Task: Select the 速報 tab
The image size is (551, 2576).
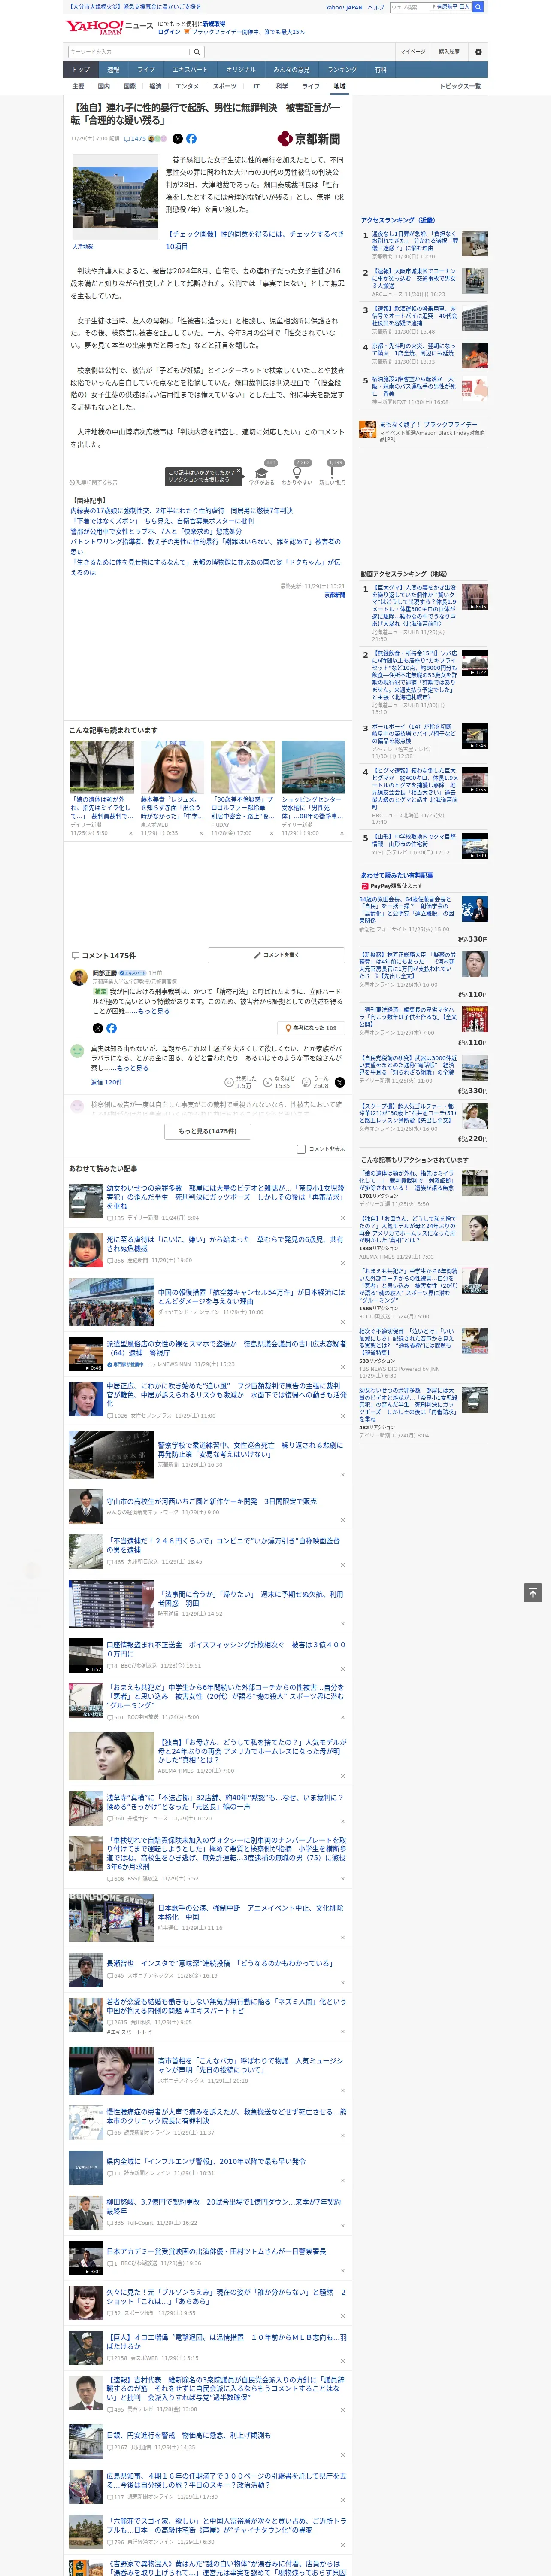Action: tap(113, 70)
